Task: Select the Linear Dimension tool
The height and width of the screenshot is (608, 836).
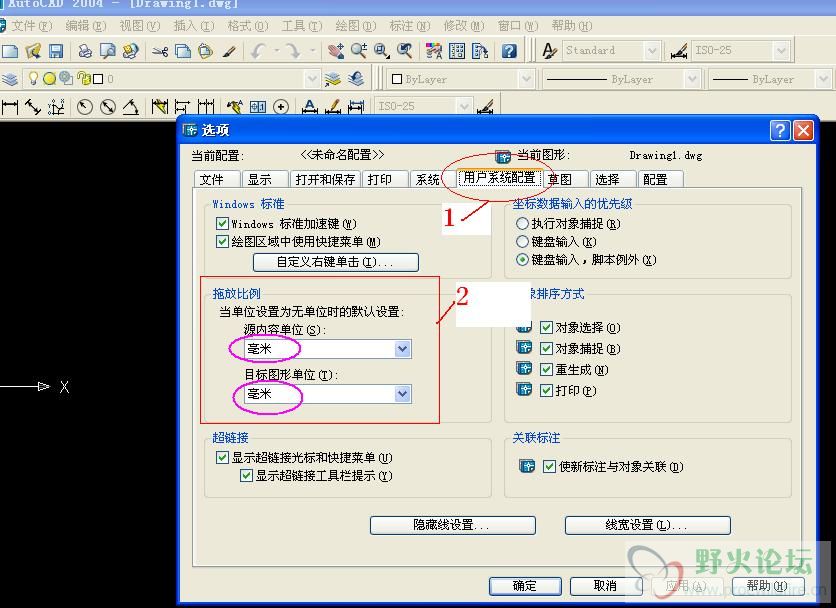Action: tap(10, 107)
